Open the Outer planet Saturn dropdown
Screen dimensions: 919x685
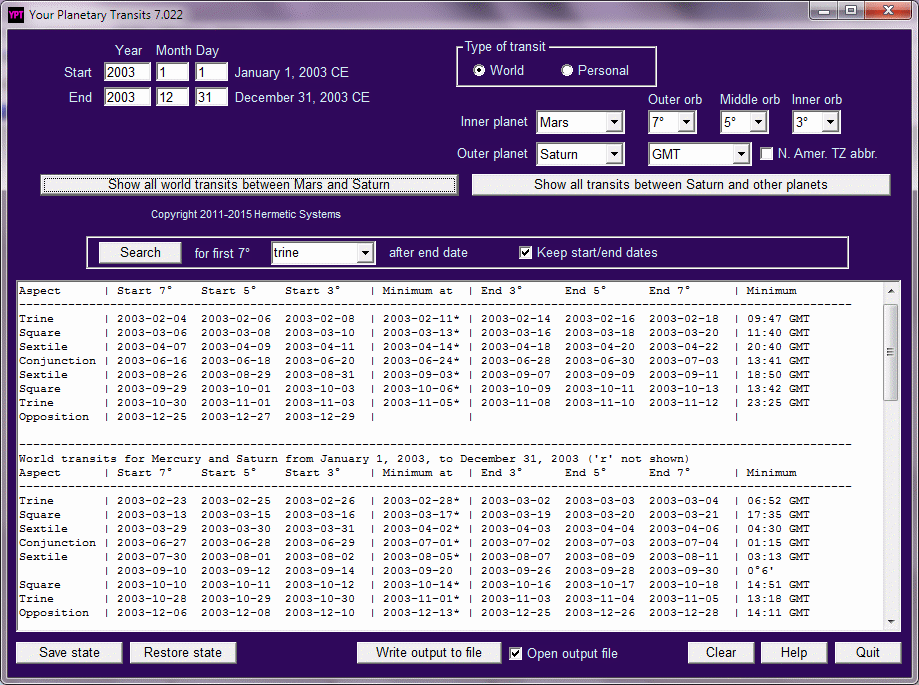click(x=614, y=154)
